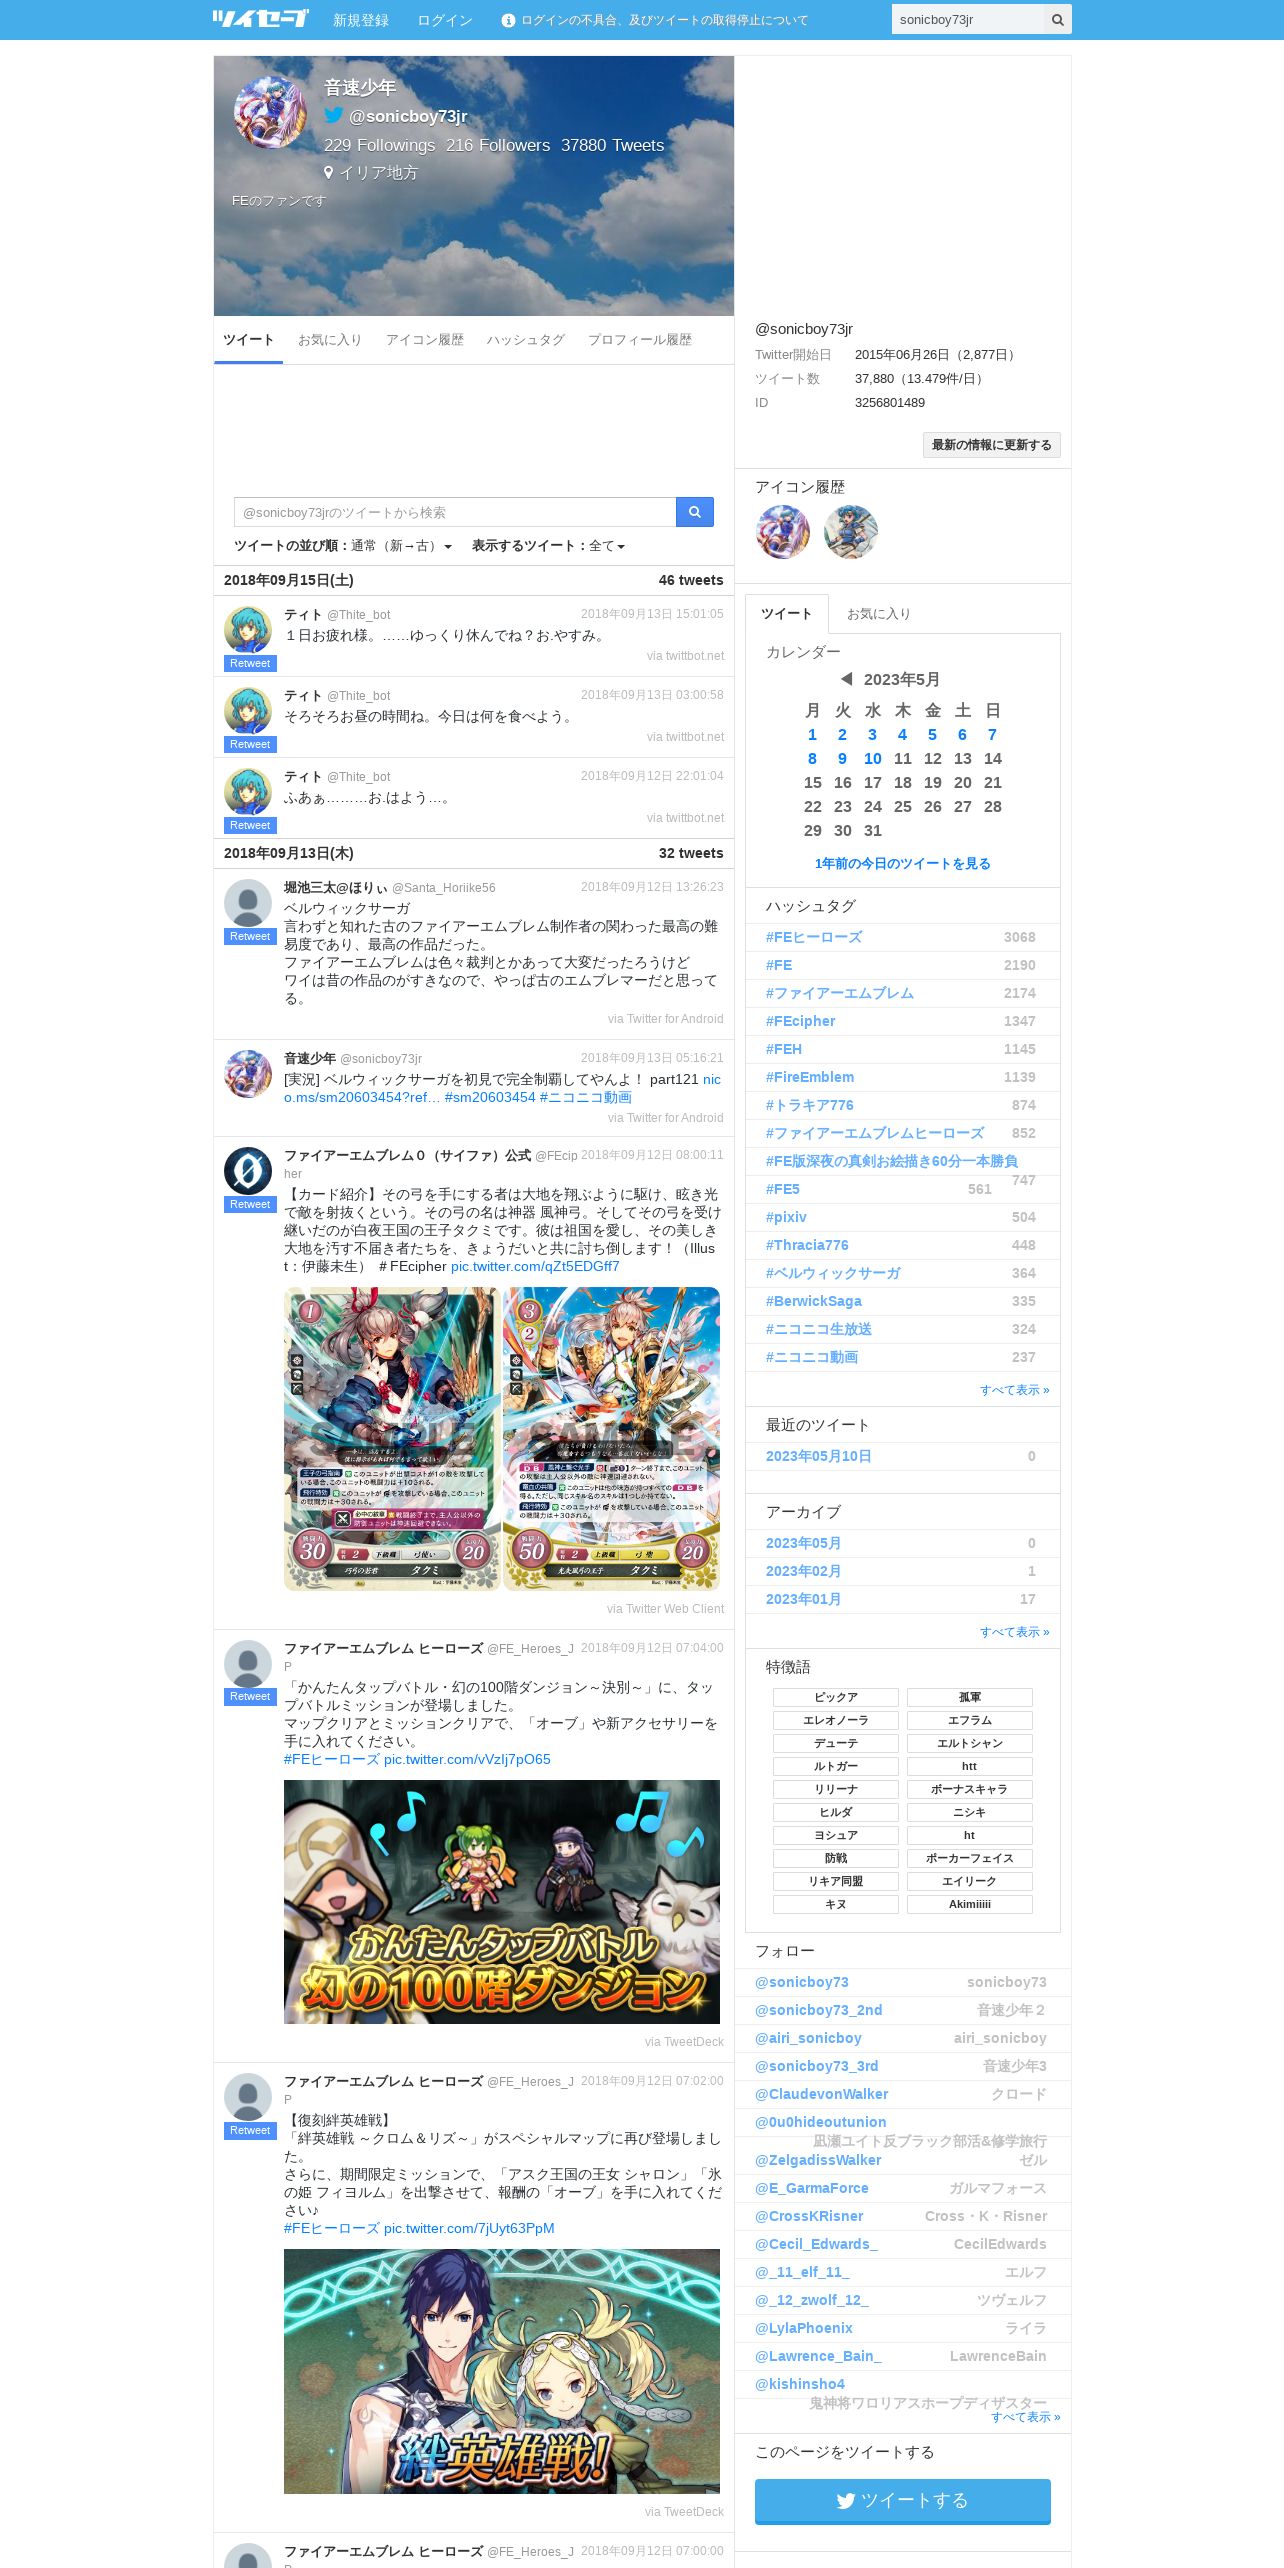Click the info icon beside login notice
The image size is (1284, 2568).
[508, 20]
